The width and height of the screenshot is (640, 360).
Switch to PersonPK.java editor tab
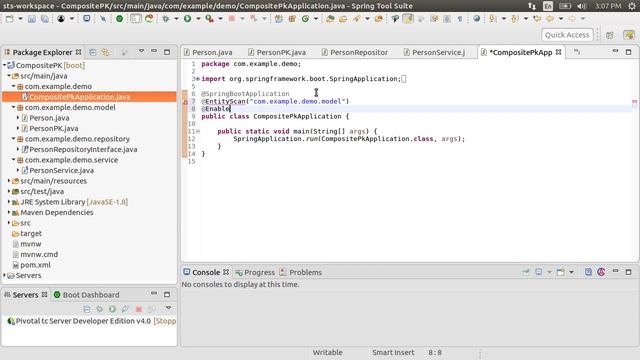click(277, 52)
